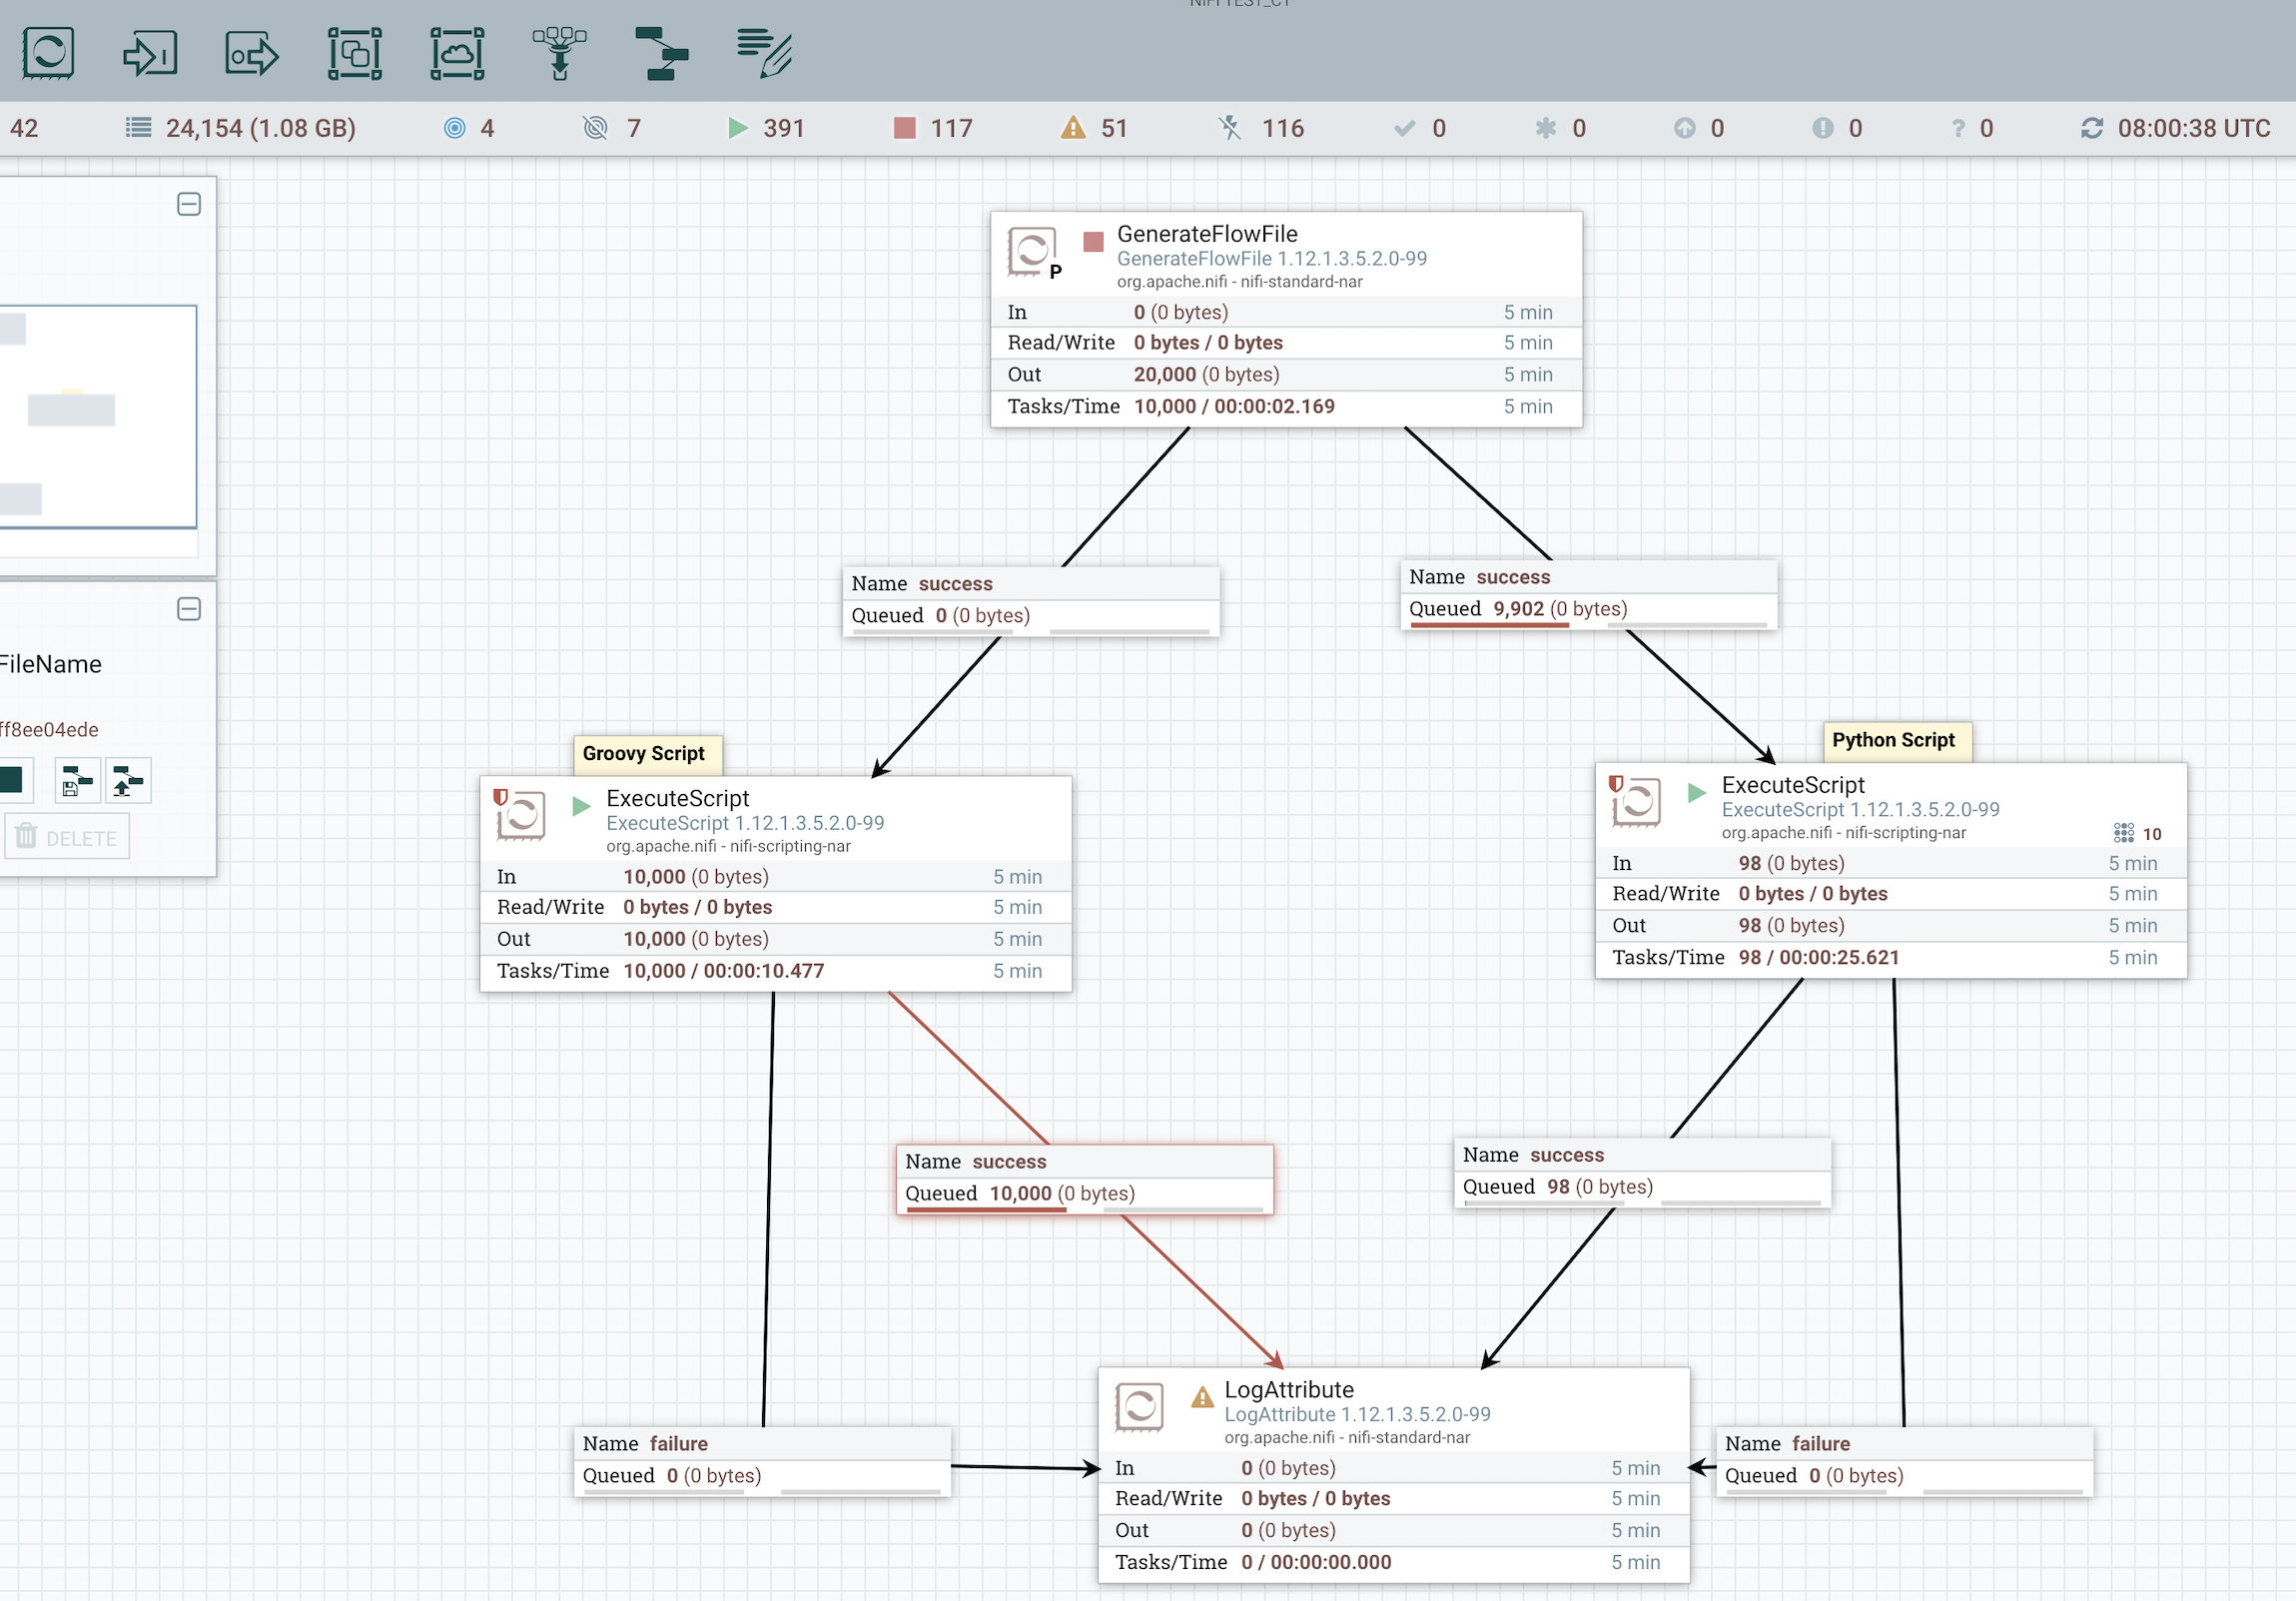Click Upload Template icon in Operate panel
The height and width of the screenshot is (1601, 2296).
coord(127,781)
